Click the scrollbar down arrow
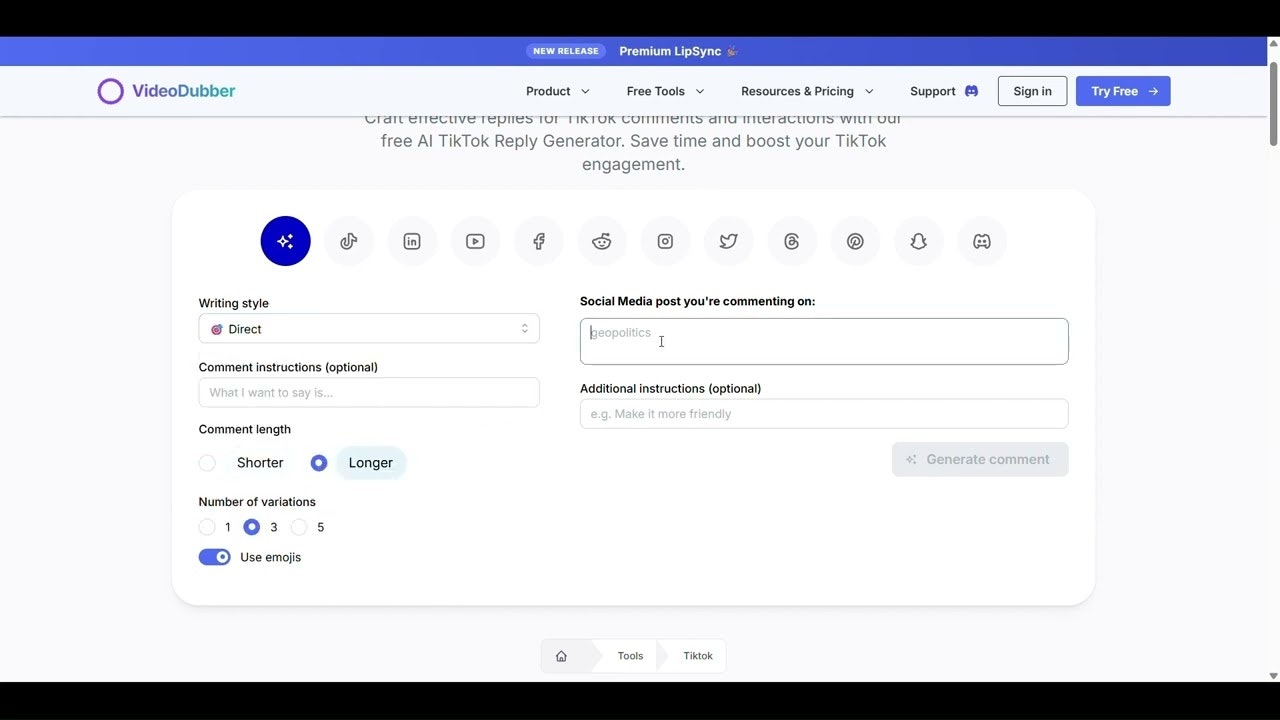Viewport: 1280px width, 720px height. click(x=1273, y=676)
